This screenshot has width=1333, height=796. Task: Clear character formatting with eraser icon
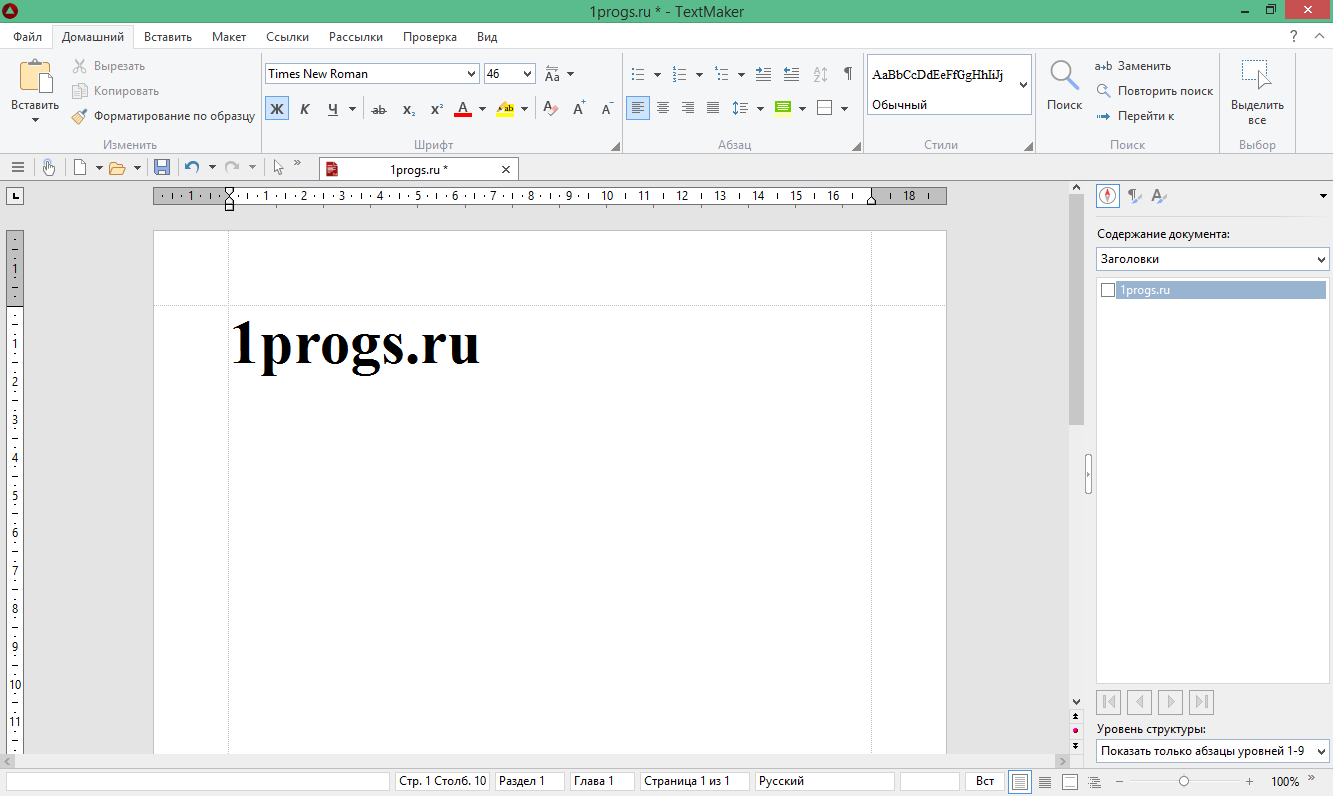click(x=550, y=108)
